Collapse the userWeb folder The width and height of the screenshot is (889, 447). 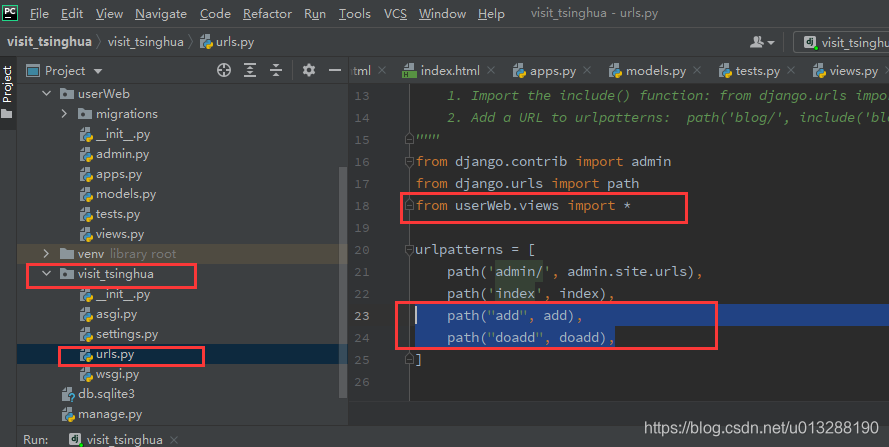point(46,94)
